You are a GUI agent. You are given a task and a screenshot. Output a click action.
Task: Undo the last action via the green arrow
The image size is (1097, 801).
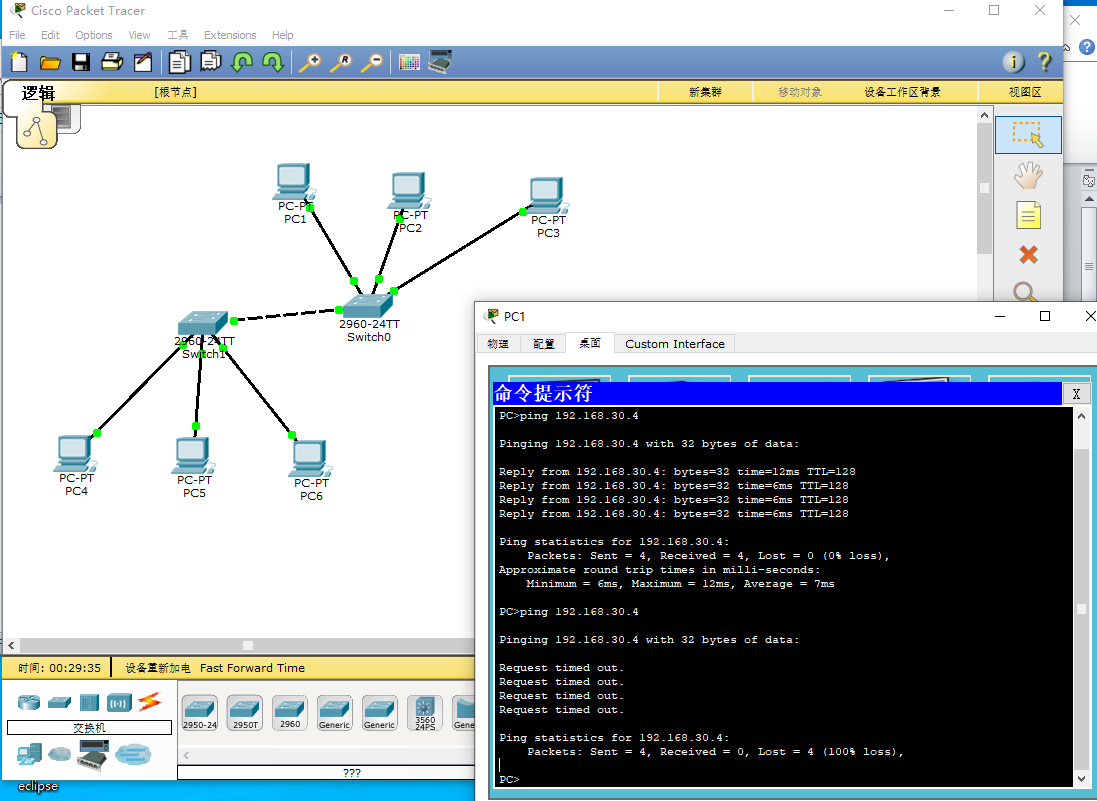pos(241,61)
